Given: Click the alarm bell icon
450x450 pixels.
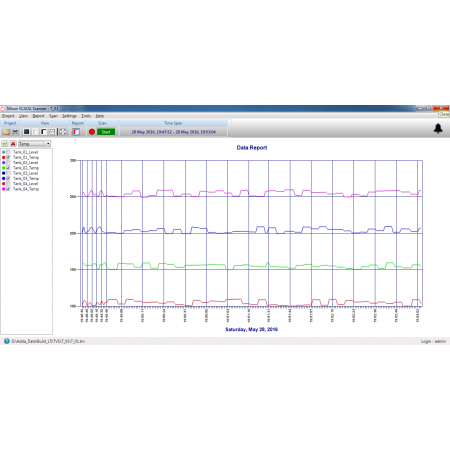Looking at the screenshot, I should coord(438,128).
